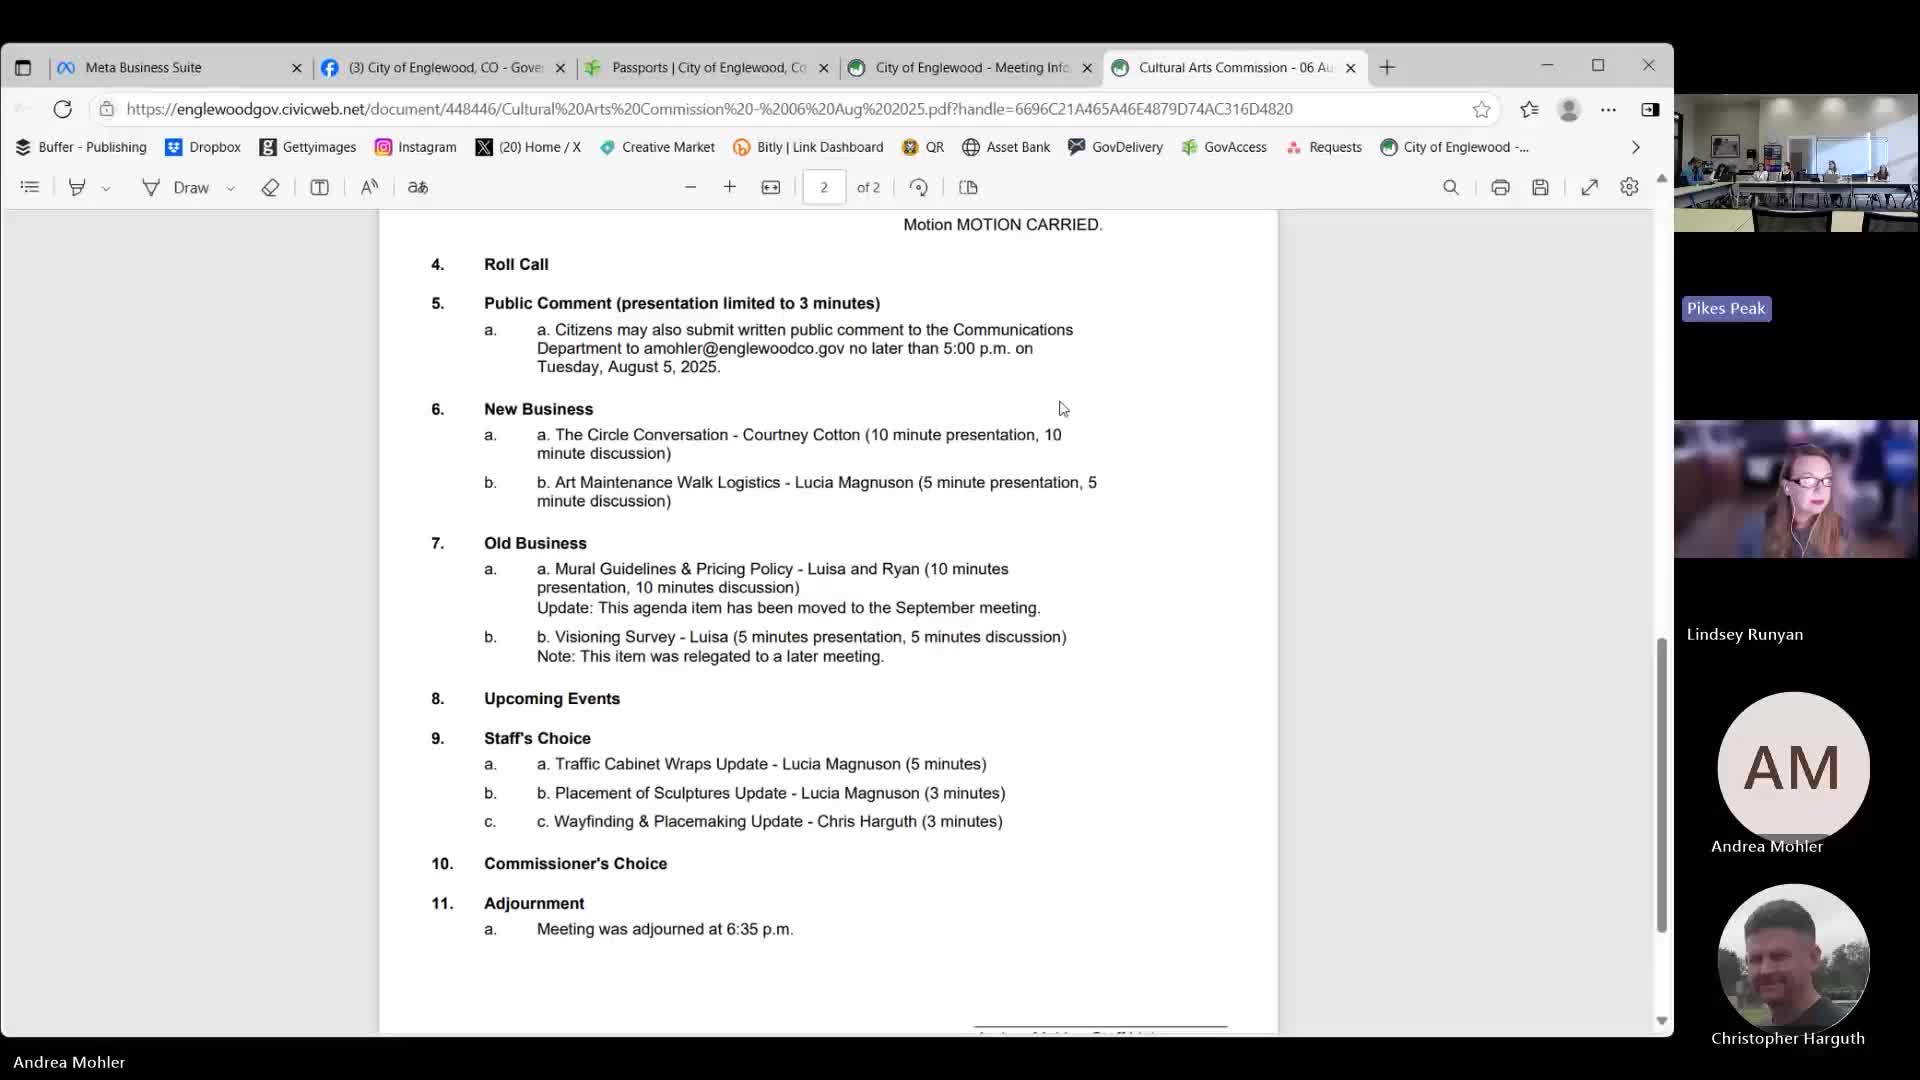1920x1080 pixels.
Task: Click the Zoom in plus button
Action: tap(730, 187)
